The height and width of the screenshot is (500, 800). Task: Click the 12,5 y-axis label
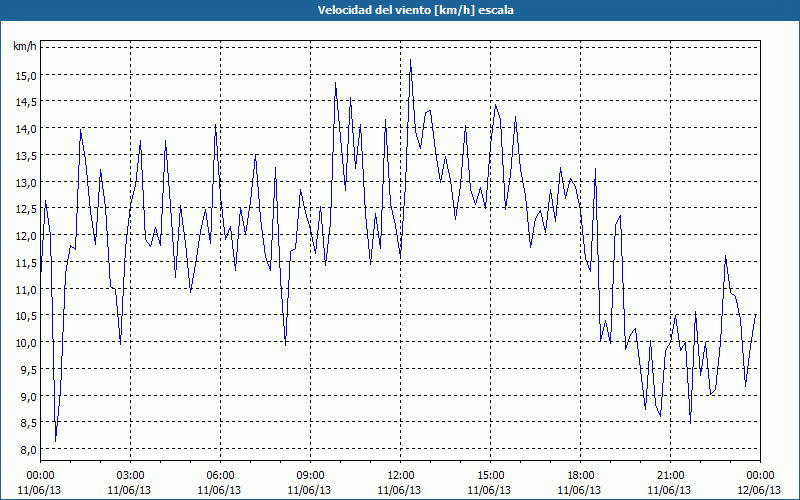[x=27, y=209]
